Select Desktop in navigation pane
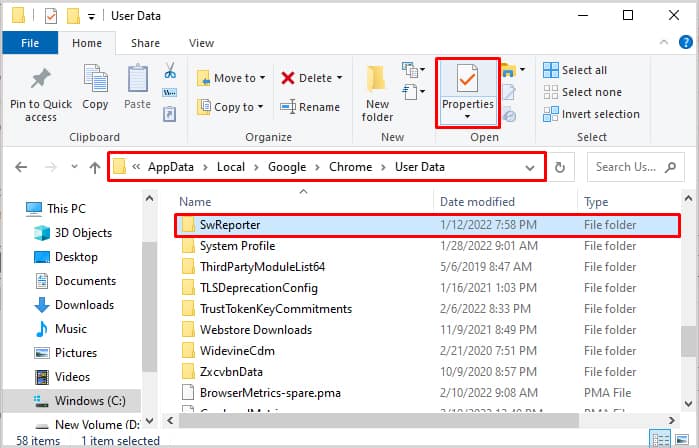 click(x=66, y=257)
